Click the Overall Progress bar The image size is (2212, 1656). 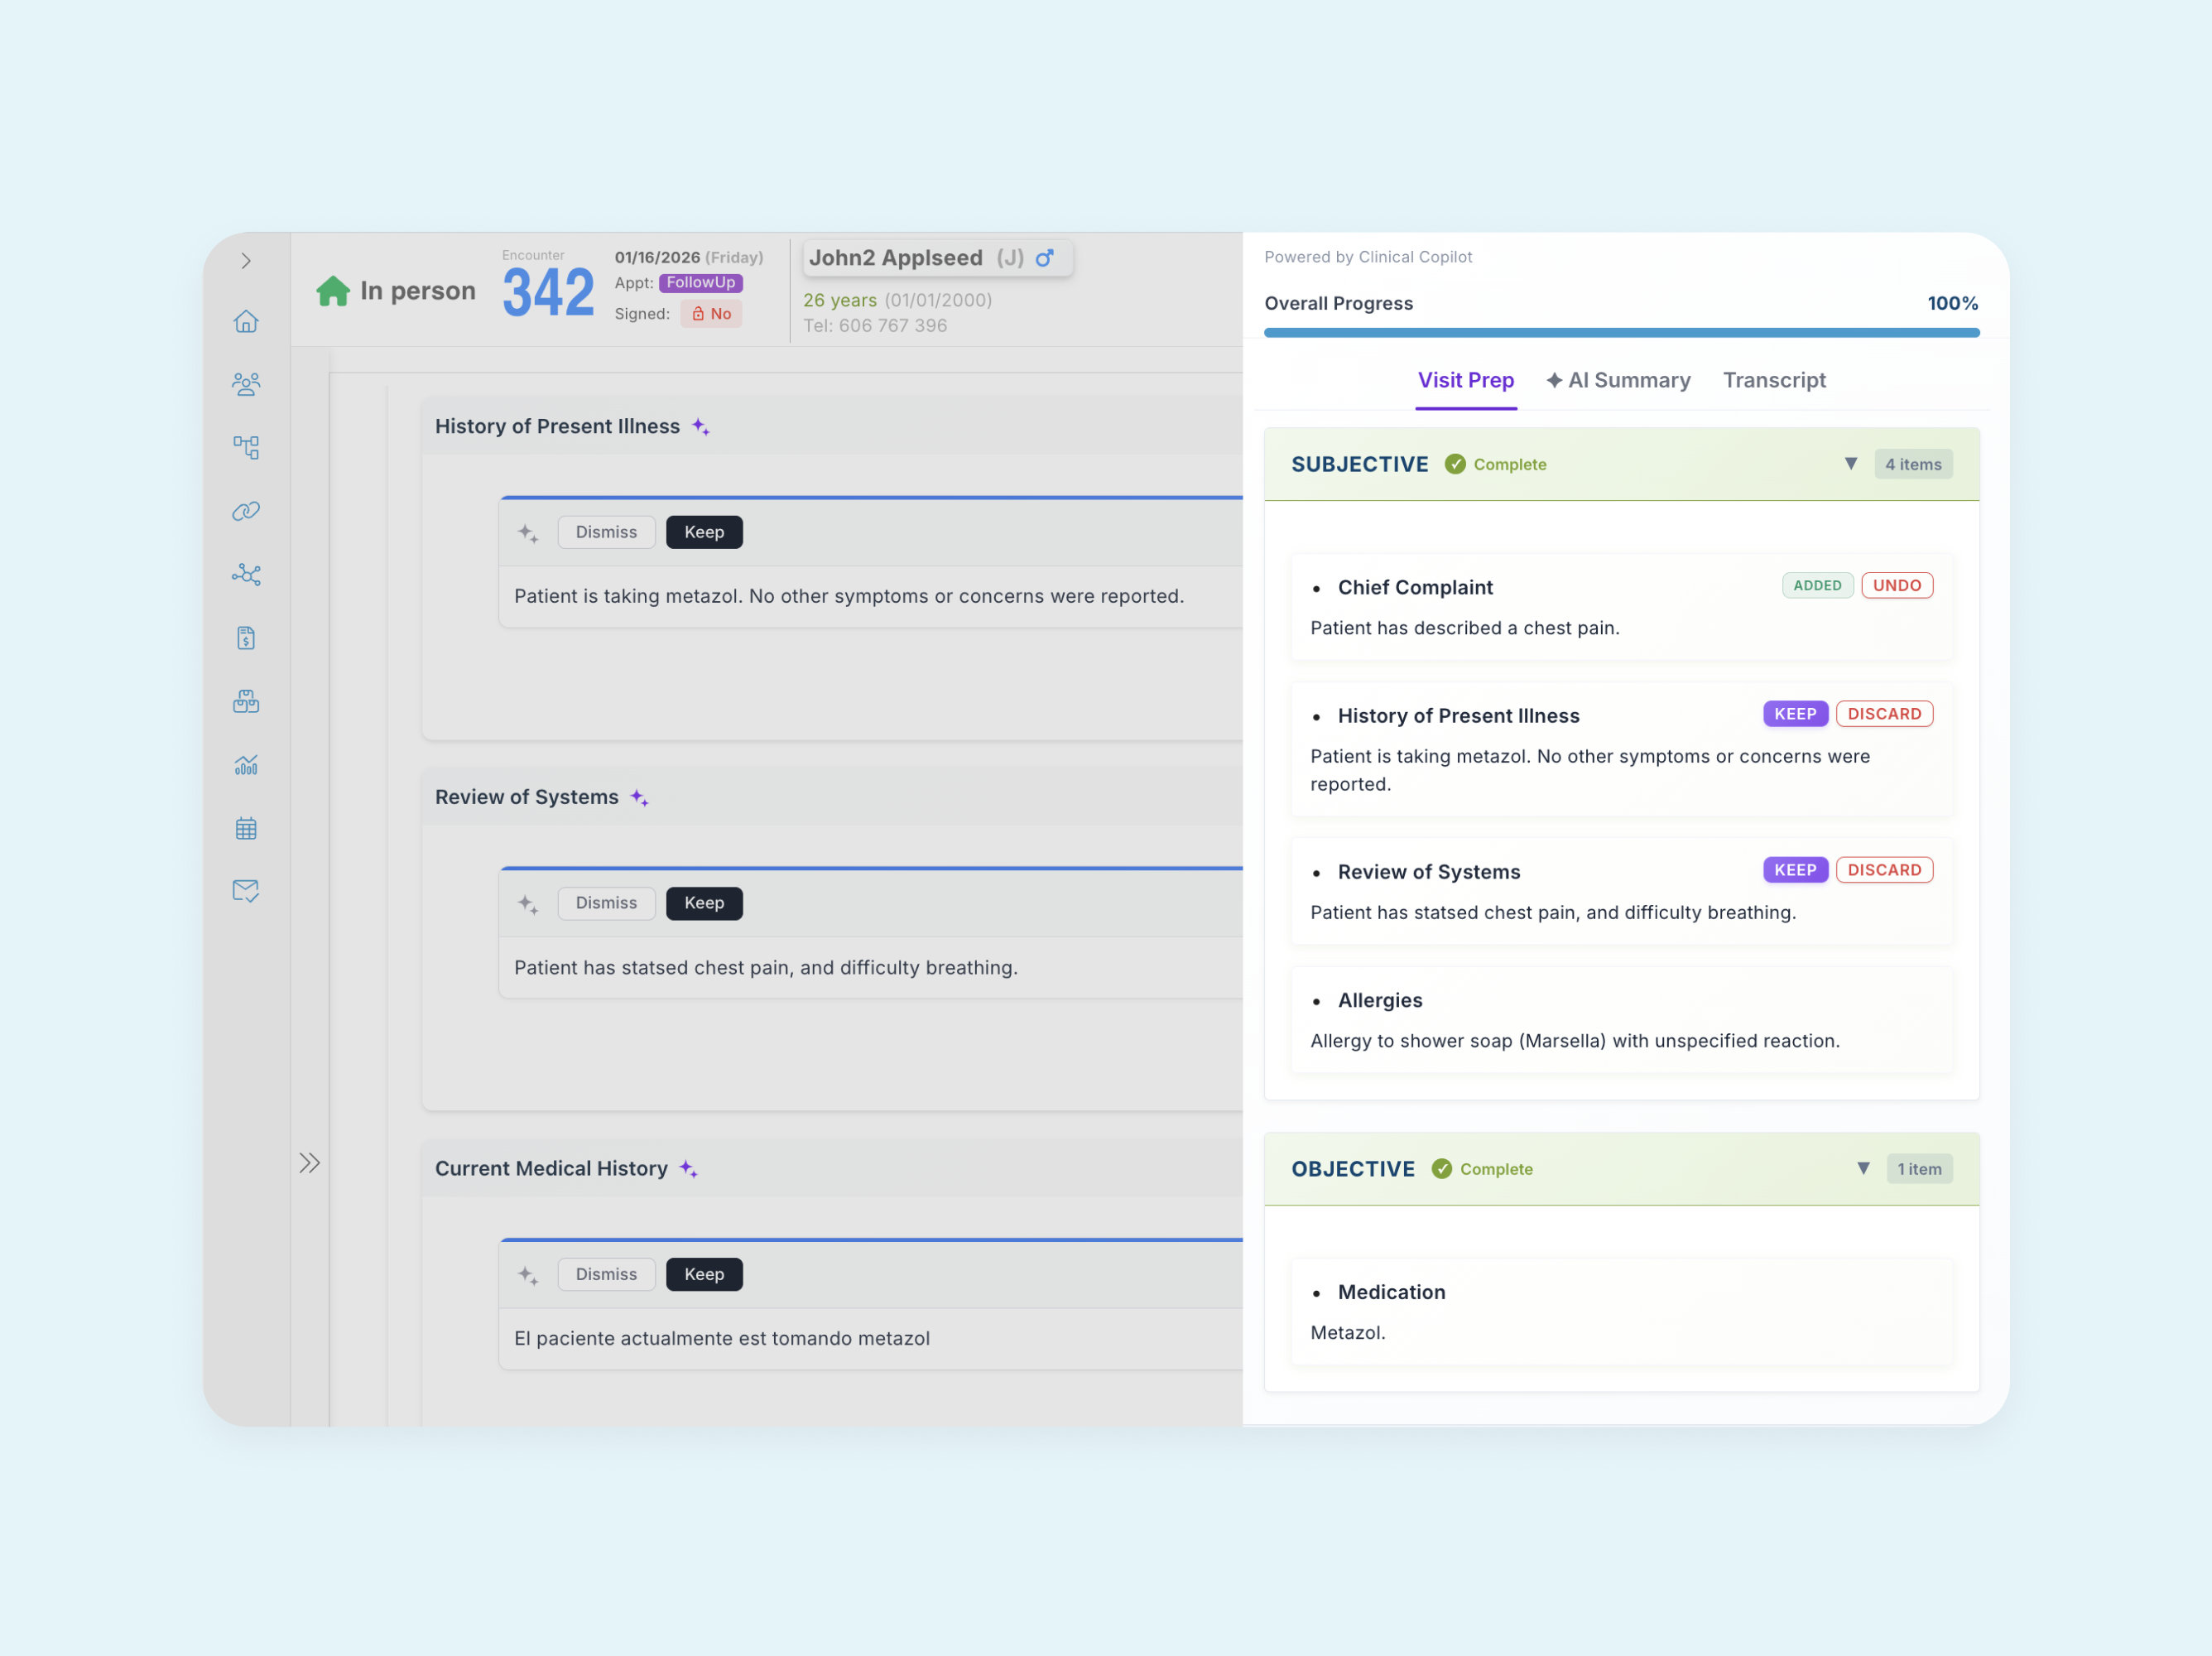[x=1621, y=332]
